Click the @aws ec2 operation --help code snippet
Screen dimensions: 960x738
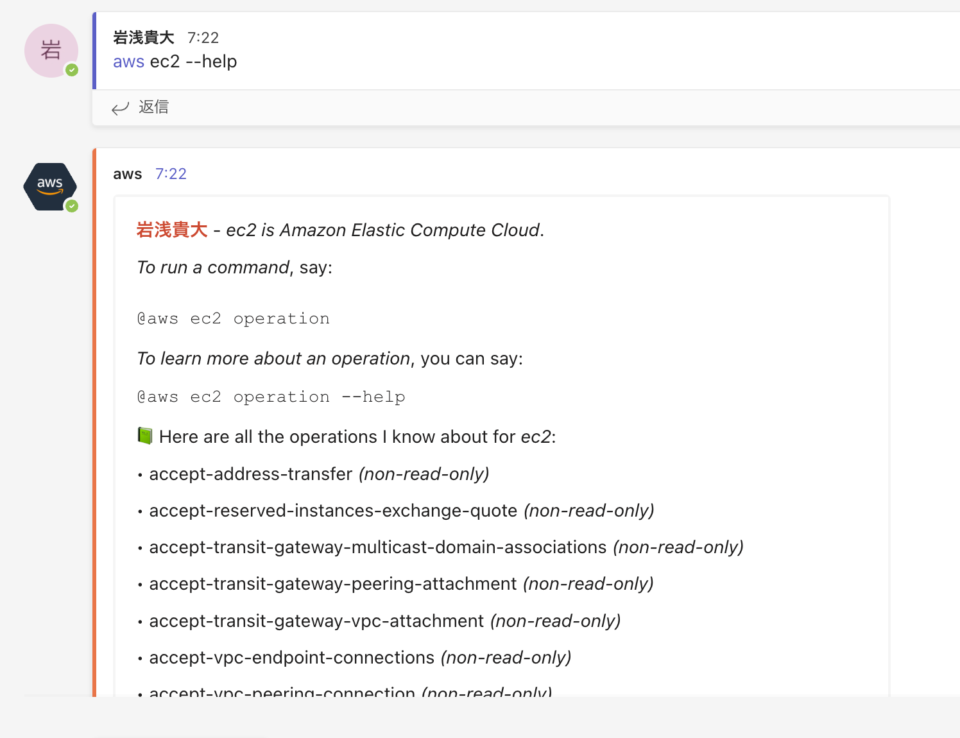coord(271,396)
